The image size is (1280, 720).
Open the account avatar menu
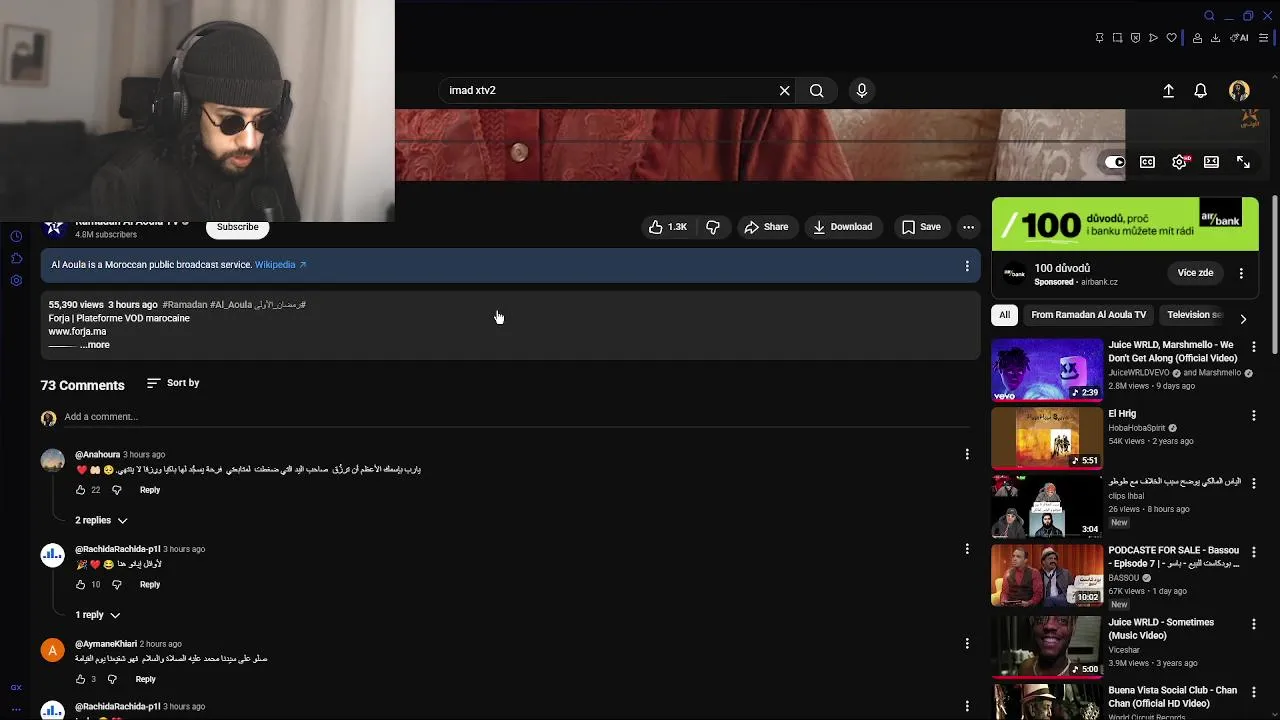tap(1239, 90)
